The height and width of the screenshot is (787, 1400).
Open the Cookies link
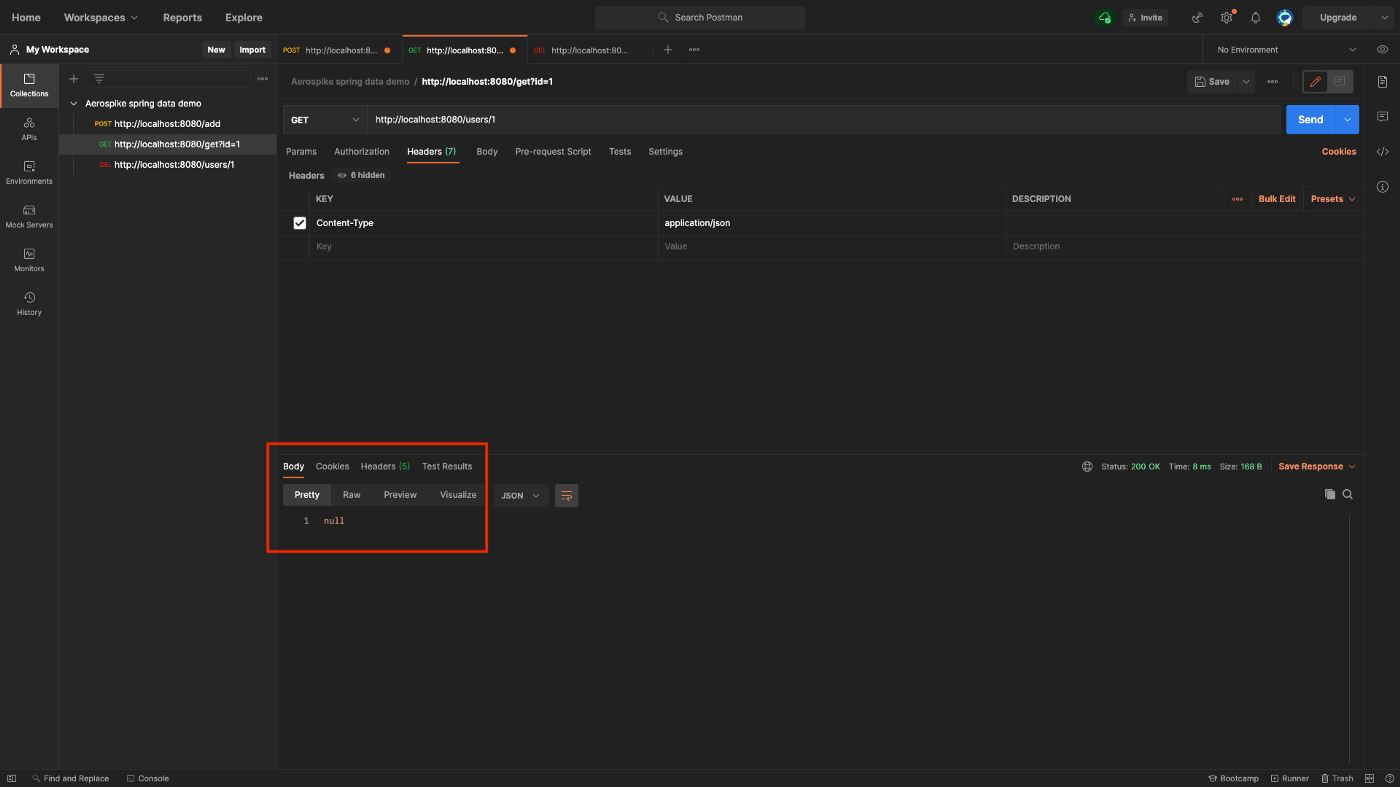pos(1339,151)
